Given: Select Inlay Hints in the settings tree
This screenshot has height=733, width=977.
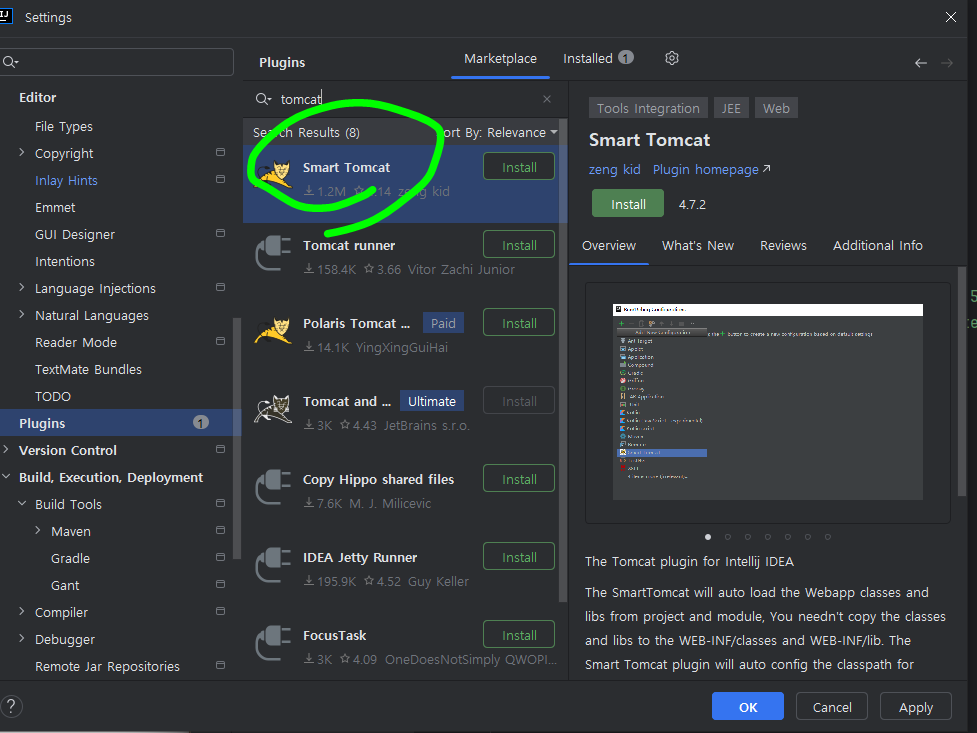Looking at the screenshot, I should [x=66, y=181].
